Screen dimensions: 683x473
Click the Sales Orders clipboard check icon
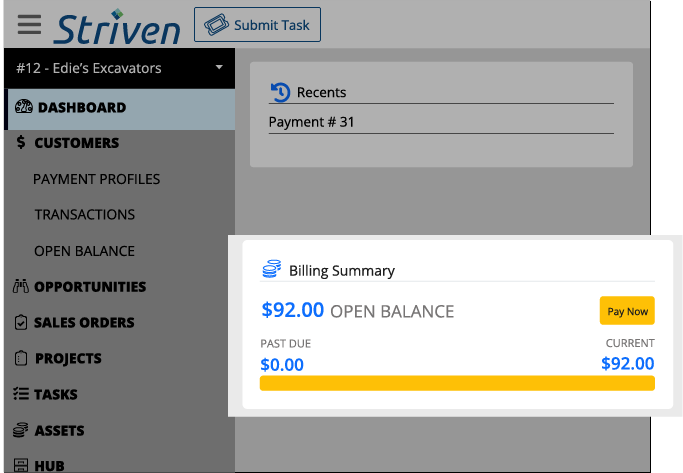20,322
